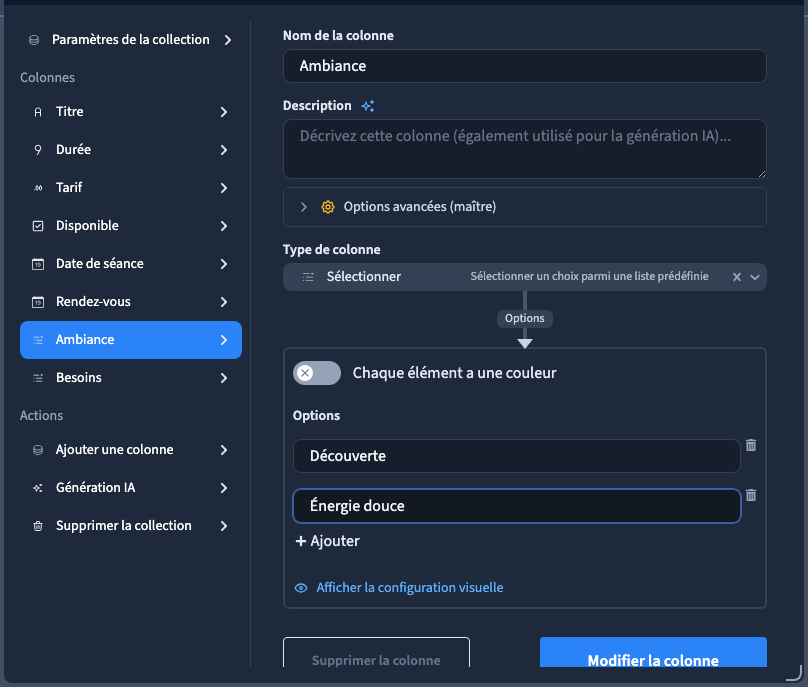Viewport: 808px width, 687px height.
Task: Open Génération IA action
Action: tap(131, 488)
